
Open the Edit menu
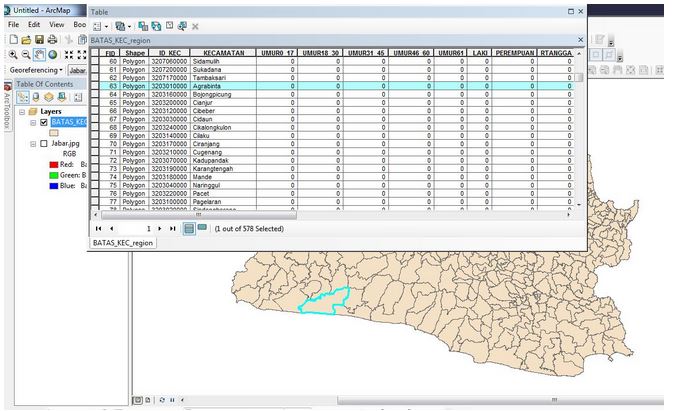coord(34,25)
